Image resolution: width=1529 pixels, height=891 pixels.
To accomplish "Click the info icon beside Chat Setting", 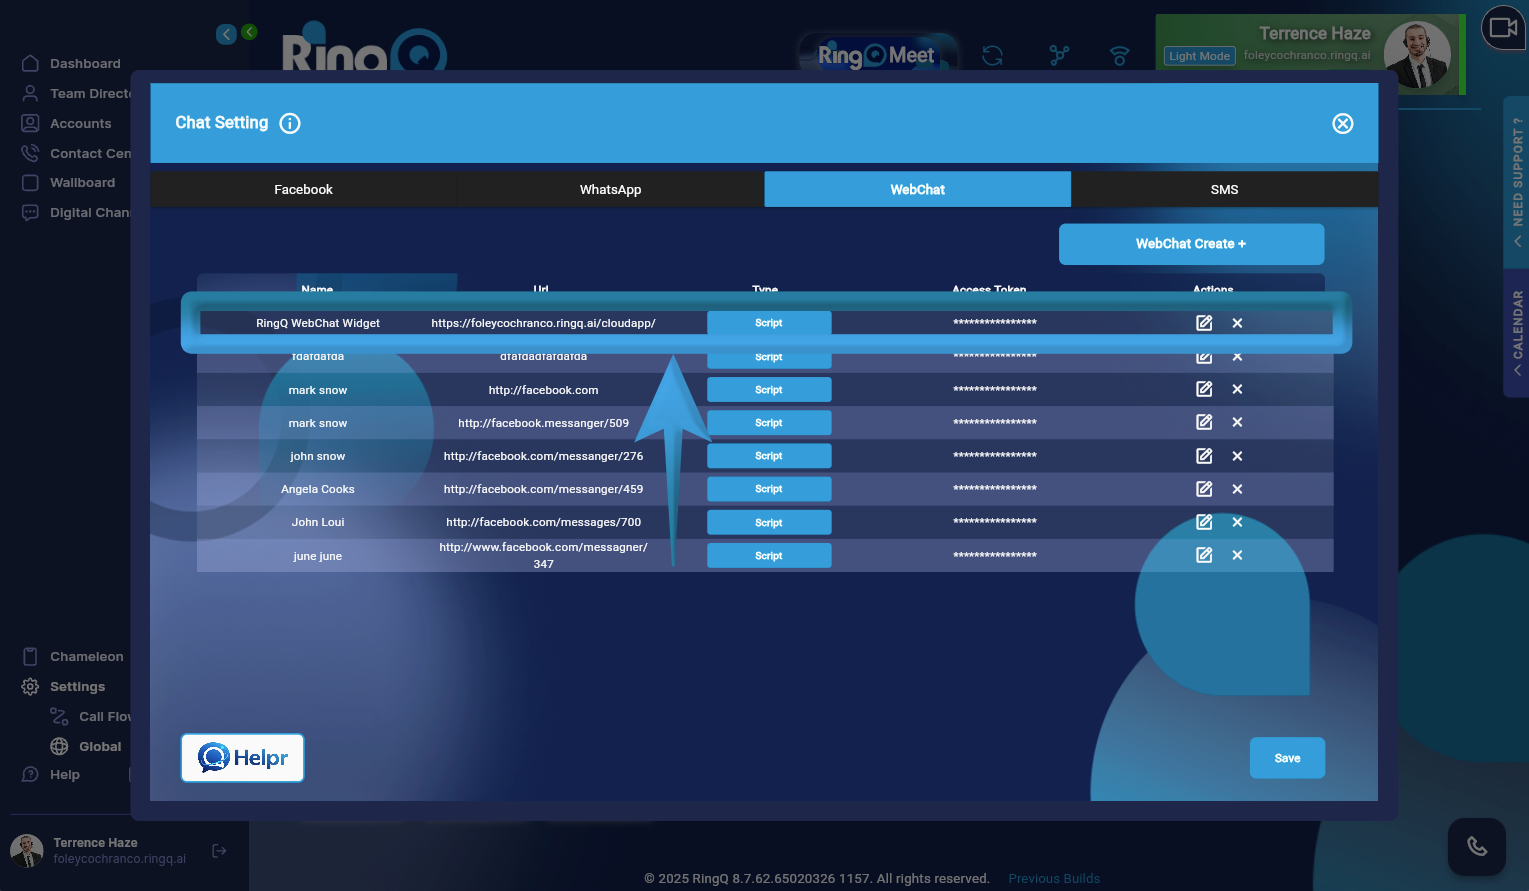I will point(290,123).
